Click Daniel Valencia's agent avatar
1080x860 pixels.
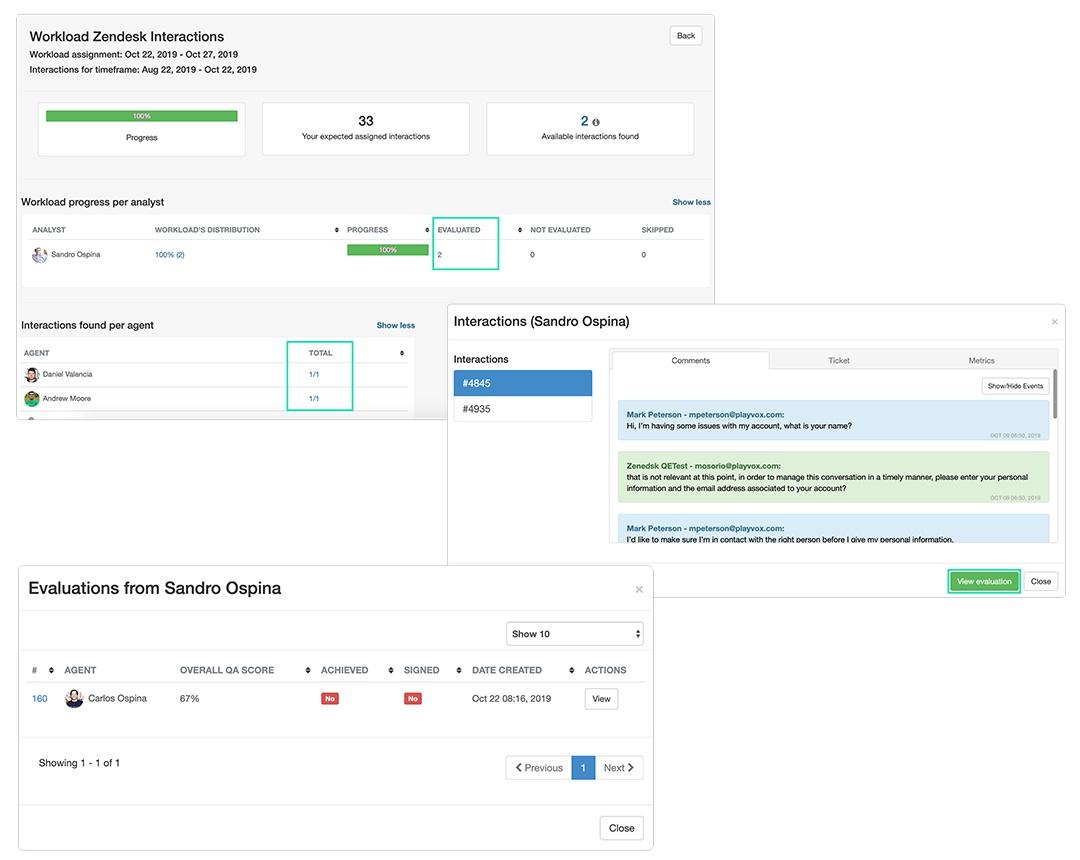pyautogui.click(x=32, y=375)
